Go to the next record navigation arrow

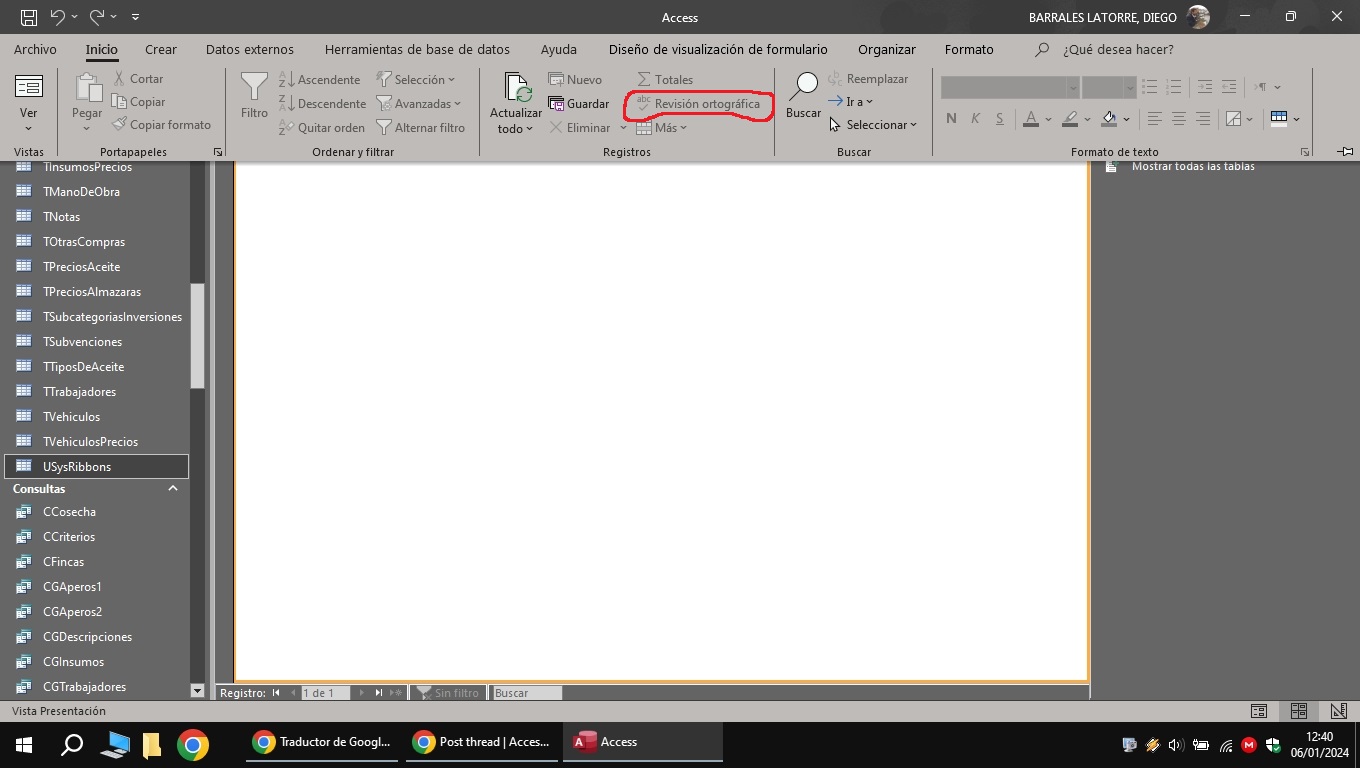coord(362,692)
